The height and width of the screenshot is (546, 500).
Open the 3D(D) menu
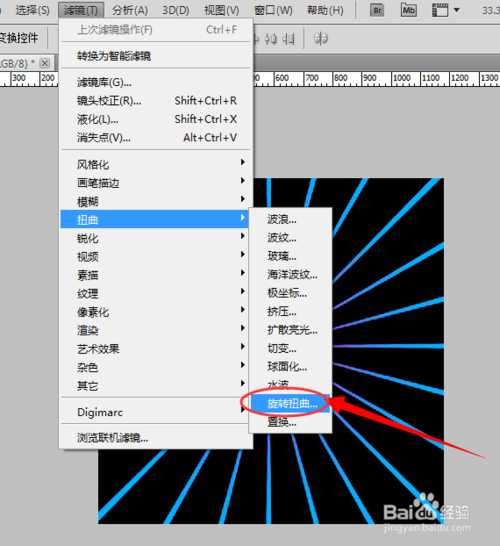[x=176, y=10]
